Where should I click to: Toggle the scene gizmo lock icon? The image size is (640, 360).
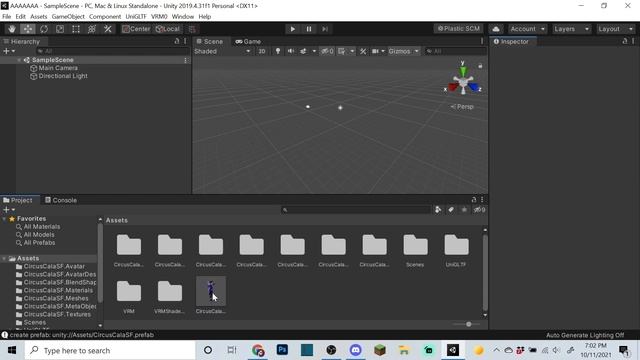click(480, 66)
